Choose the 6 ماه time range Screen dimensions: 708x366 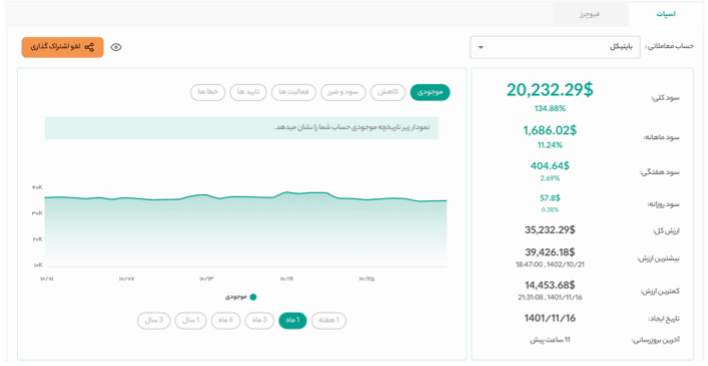tap(225, 320)
